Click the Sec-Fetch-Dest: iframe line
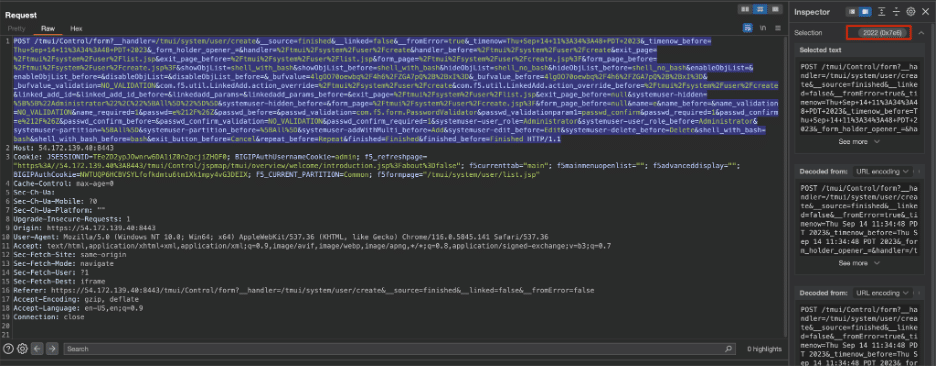The width and height of the screenshot is (936, 366). (59, 281)
